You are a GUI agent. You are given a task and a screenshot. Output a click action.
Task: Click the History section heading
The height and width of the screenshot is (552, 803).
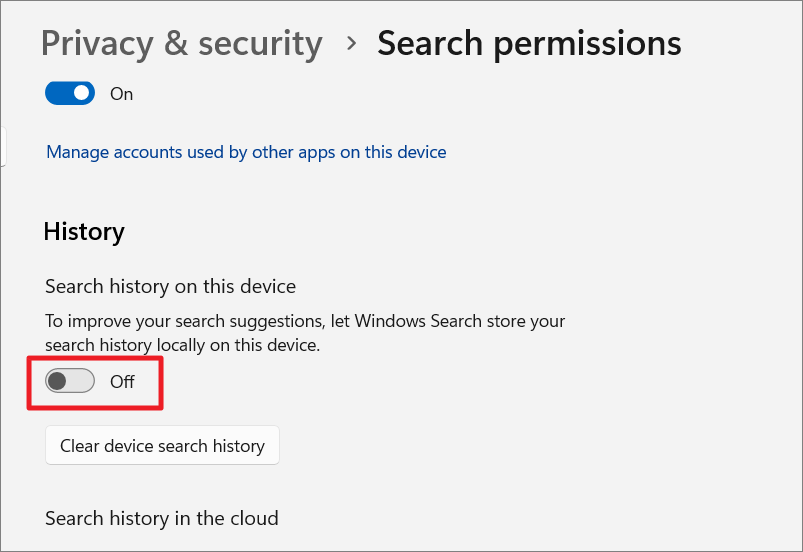[84, 232]
